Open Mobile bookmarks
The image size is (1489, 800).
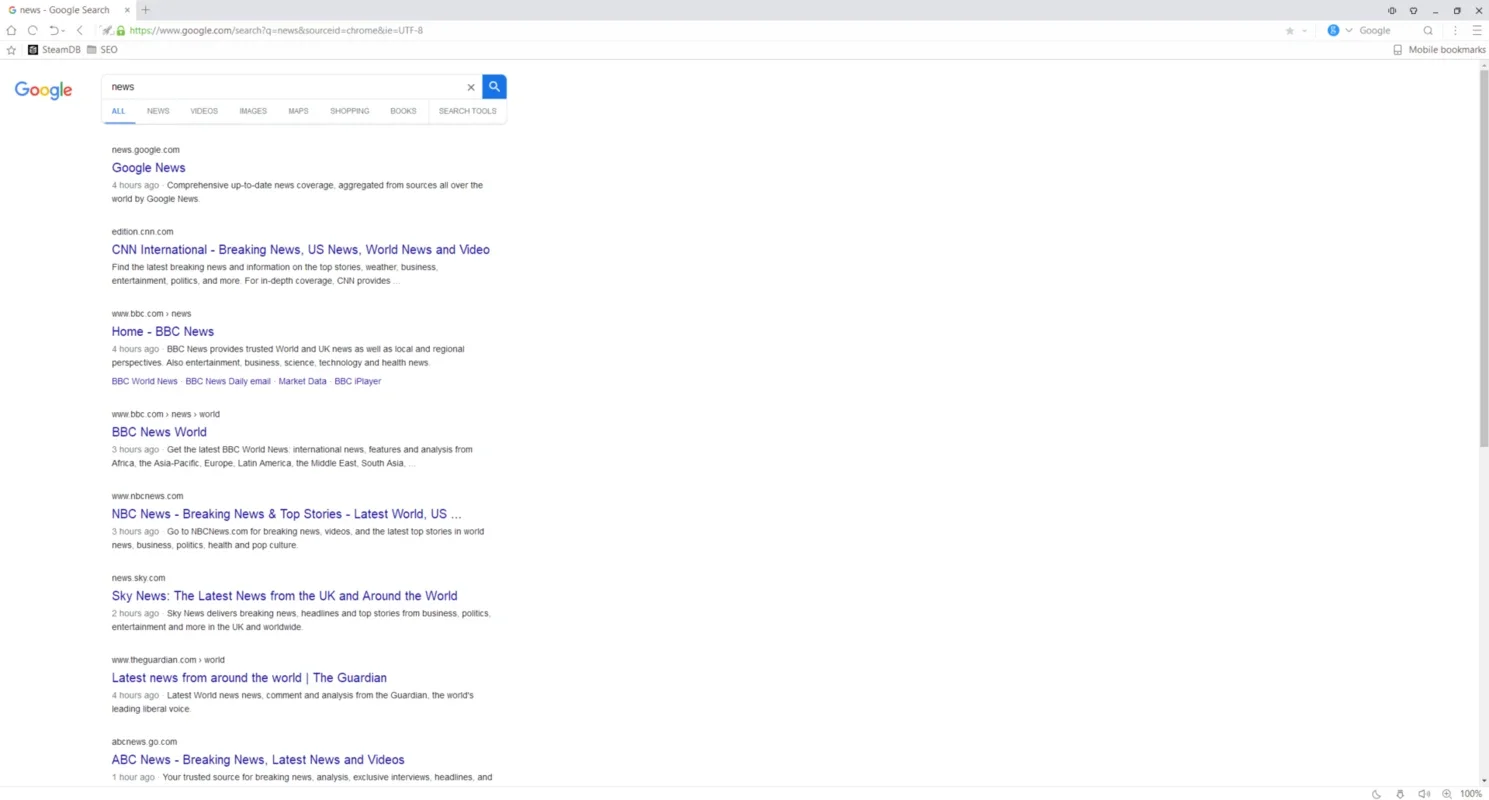pos(1439,49)
